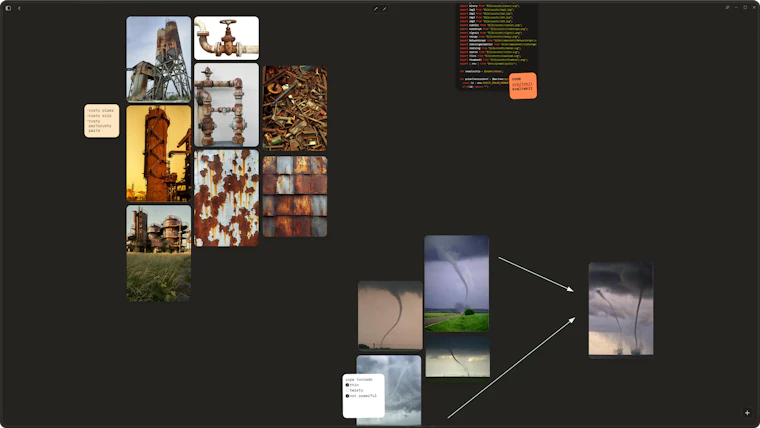Click the plus add button
Viewport: 760px width, 428px height.
[747, 413]
